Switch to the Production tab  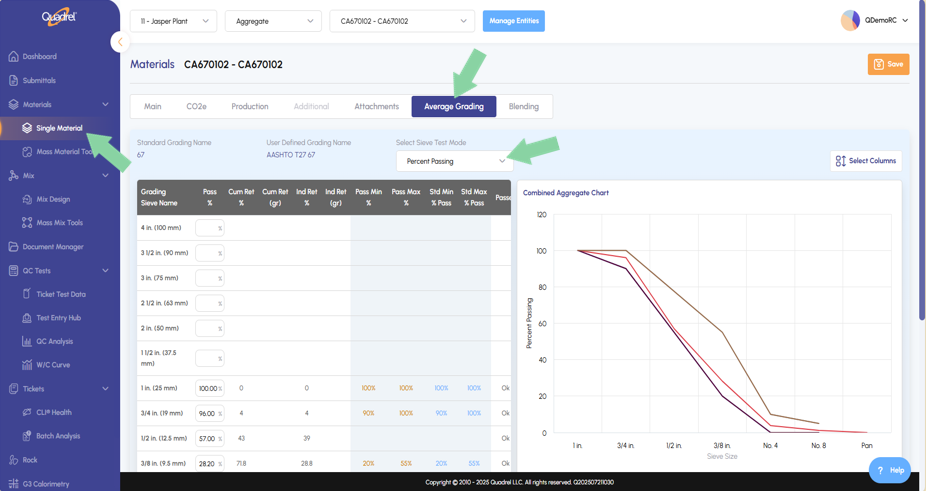[x=250, y=106]
